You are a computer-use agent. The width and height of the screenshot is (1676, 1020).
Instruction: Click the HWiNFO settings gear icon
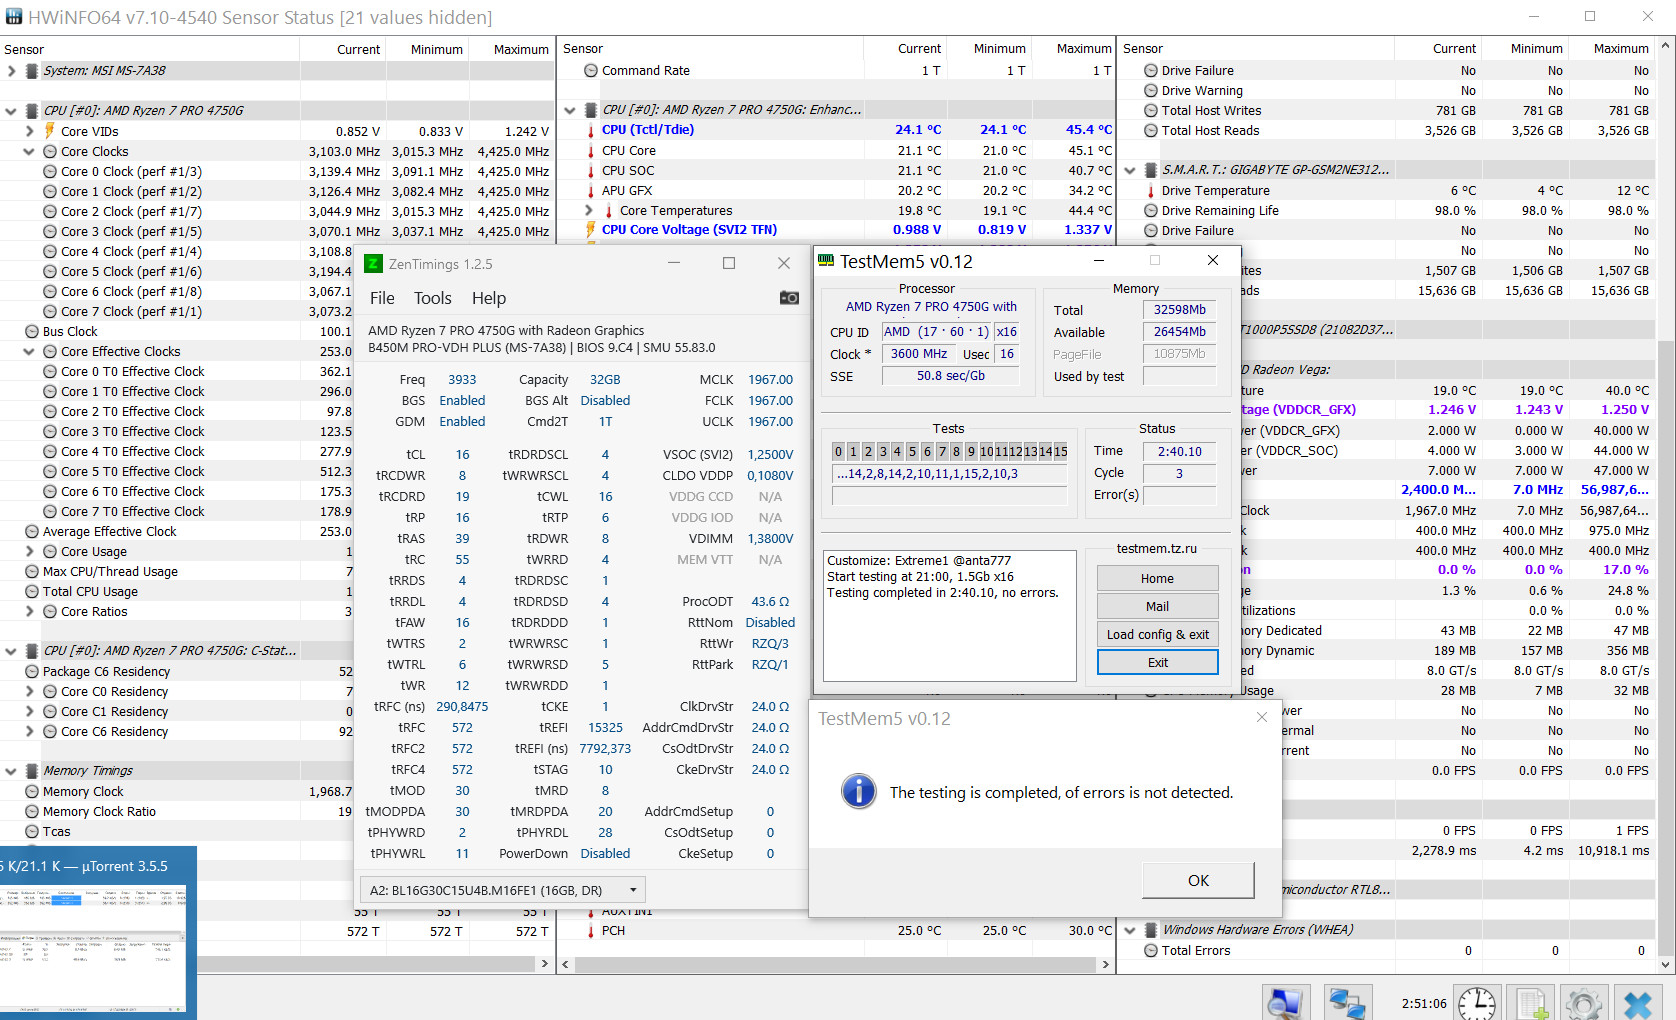pyautogui.click(x=1583, y=1003)
